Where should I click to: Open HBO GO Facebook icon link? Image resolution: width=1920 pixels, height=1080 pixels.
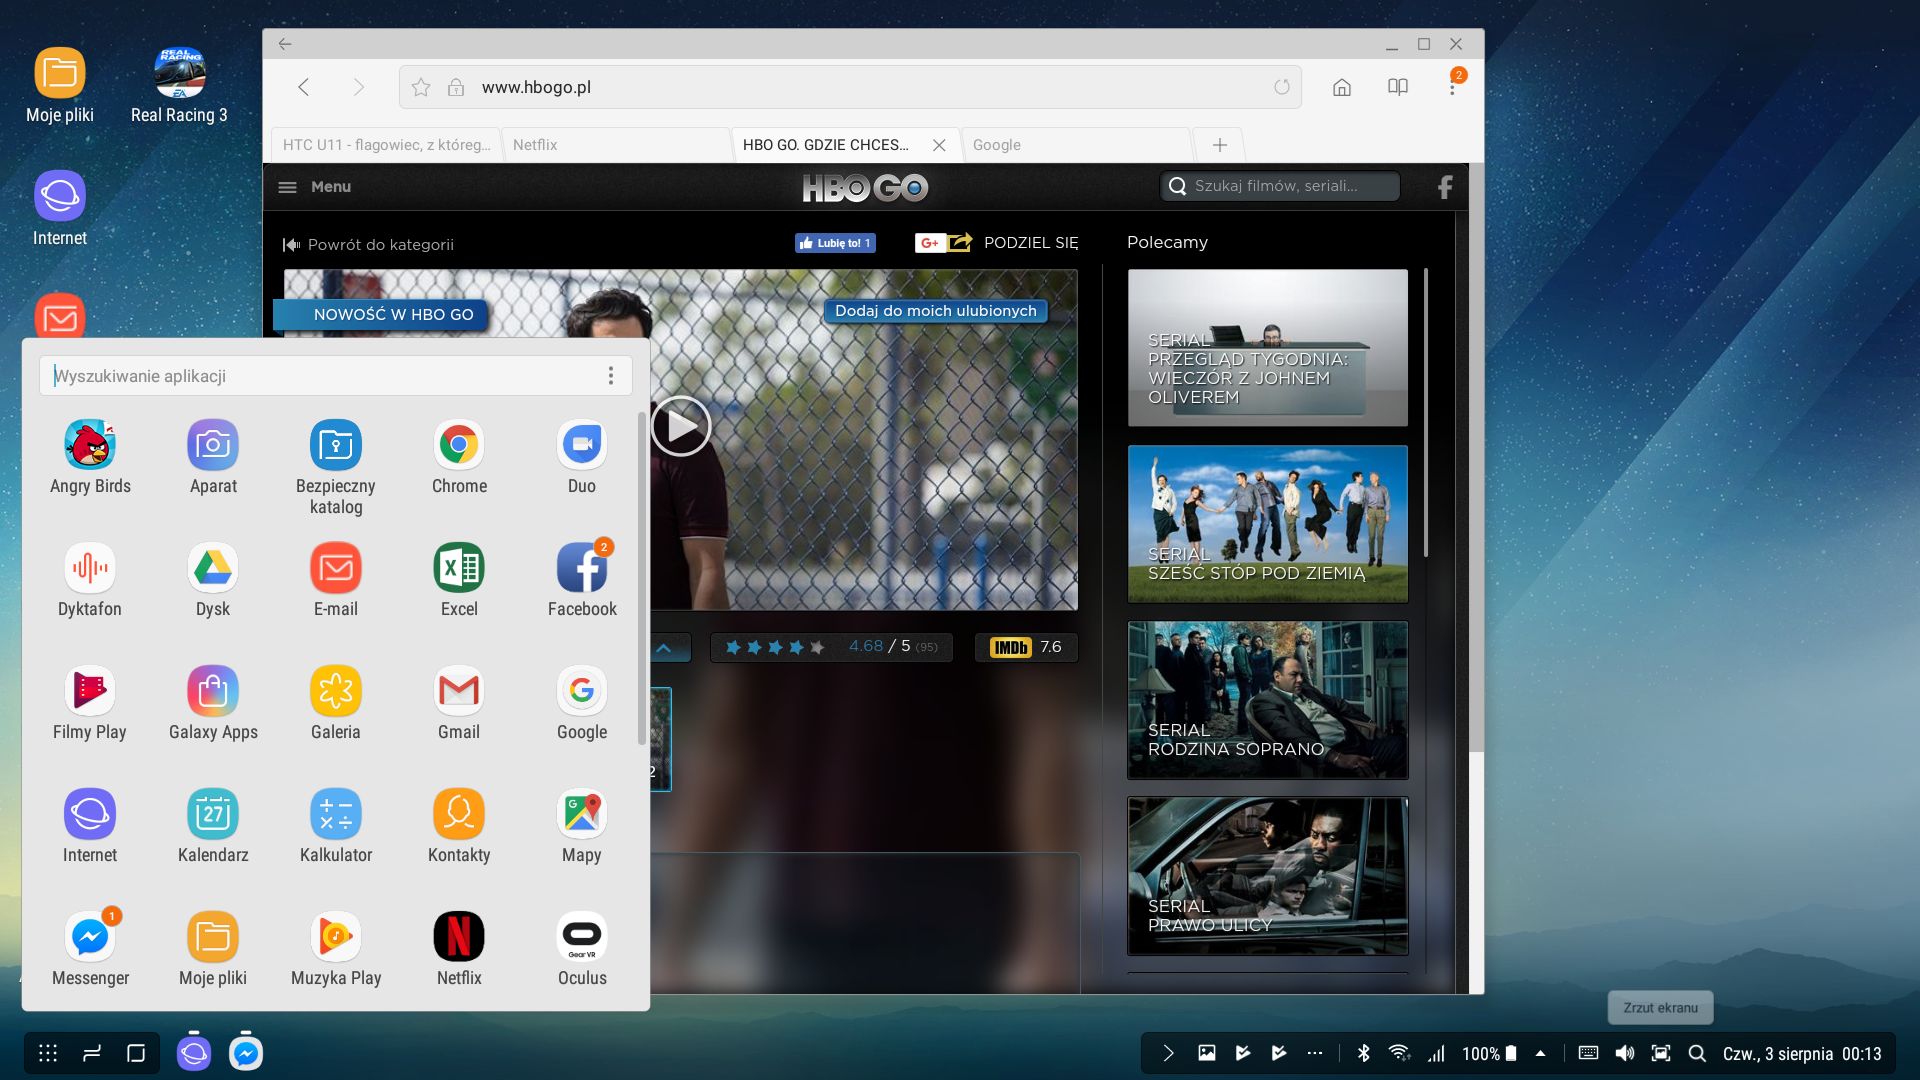pyautogui.click(x=1445, y=187)
